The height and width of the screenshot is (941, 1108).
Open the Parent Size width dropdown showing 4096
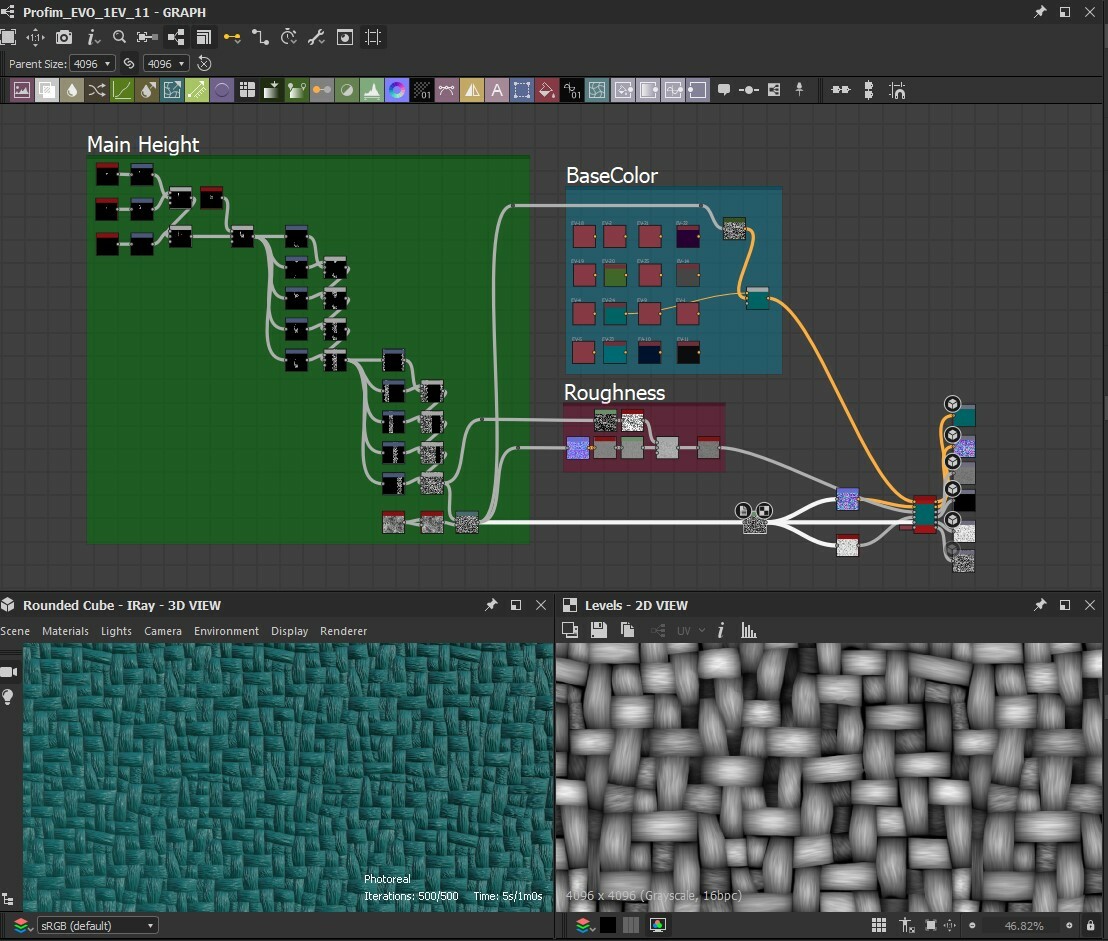point(92,63)
